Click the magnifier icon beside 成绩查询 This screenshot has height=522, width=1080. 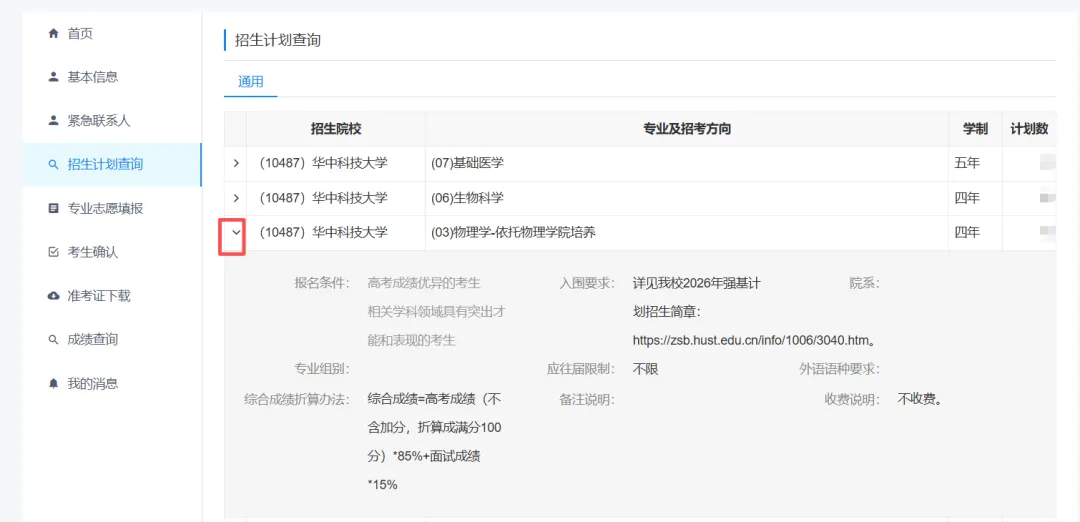[x=53, y=340]
